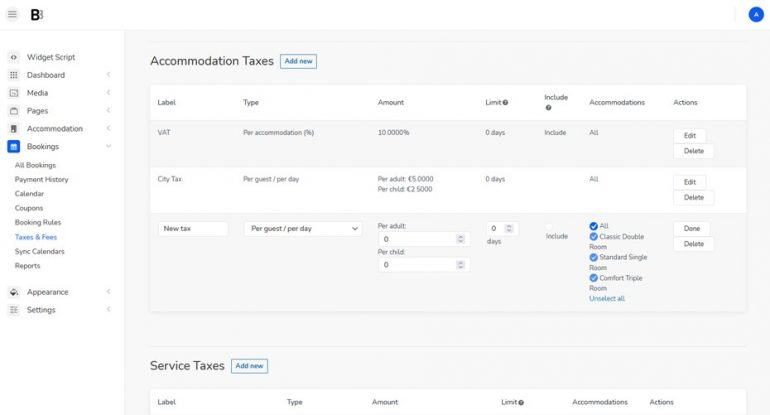
Task: Open the user avatar menu
Action: (756, 15)
